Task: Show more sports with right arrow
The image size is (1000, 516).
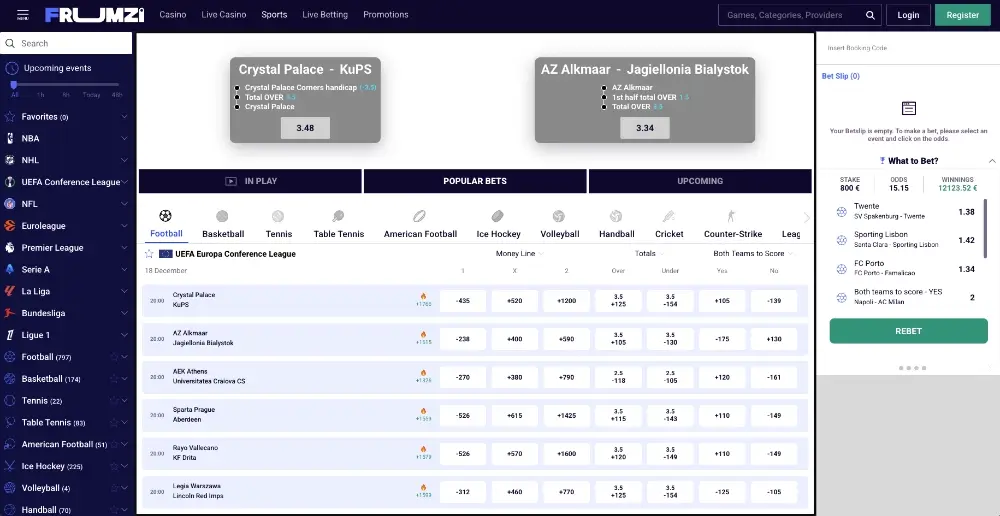Action: pos(807,218)
